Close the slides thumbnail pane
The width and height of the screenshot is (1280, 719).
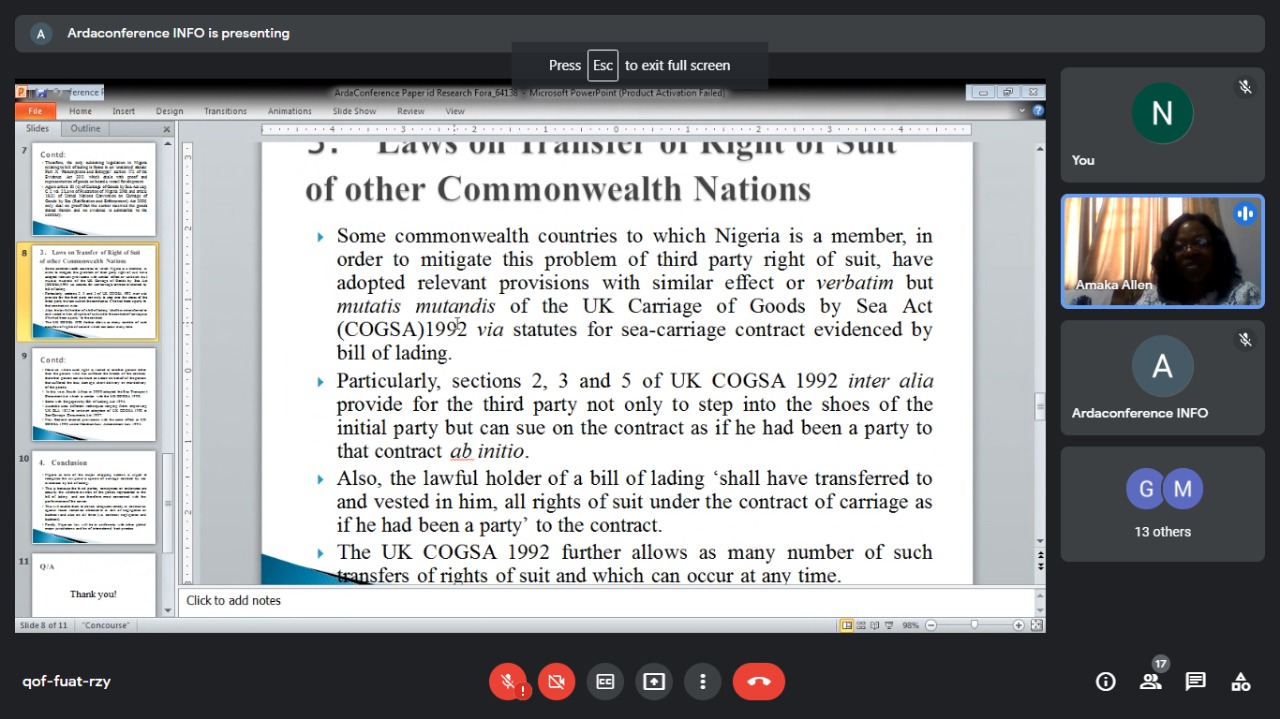(x=167, y=129)
